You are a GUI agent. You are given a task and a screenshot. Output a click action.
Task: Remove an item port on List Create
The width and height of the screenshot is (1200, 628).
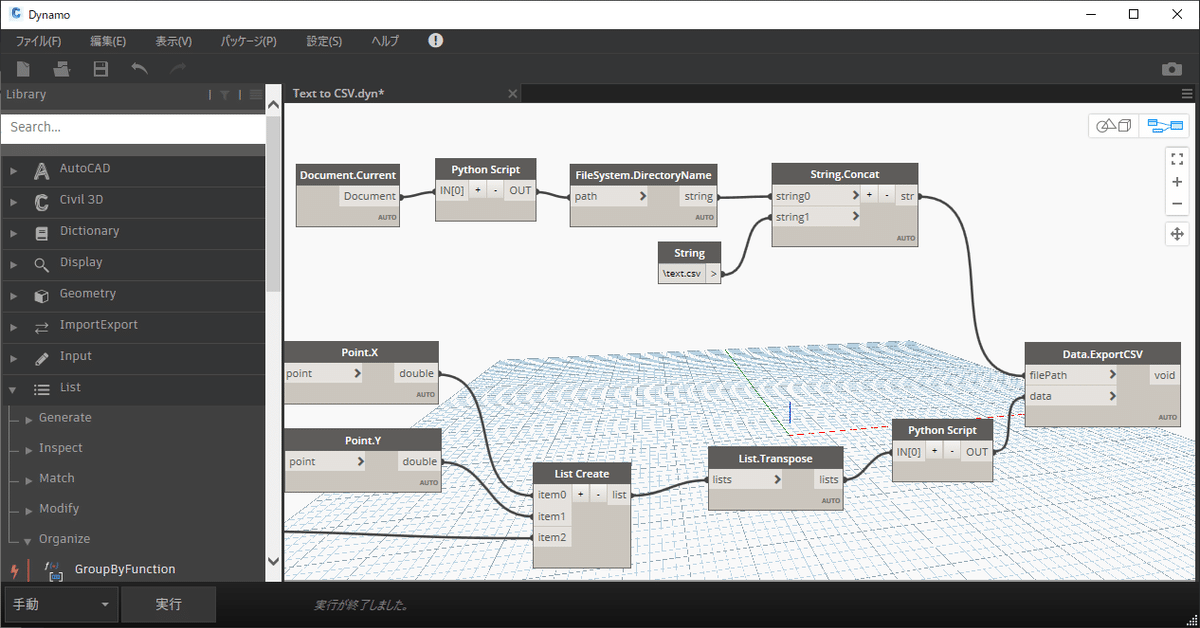point(597,494)
